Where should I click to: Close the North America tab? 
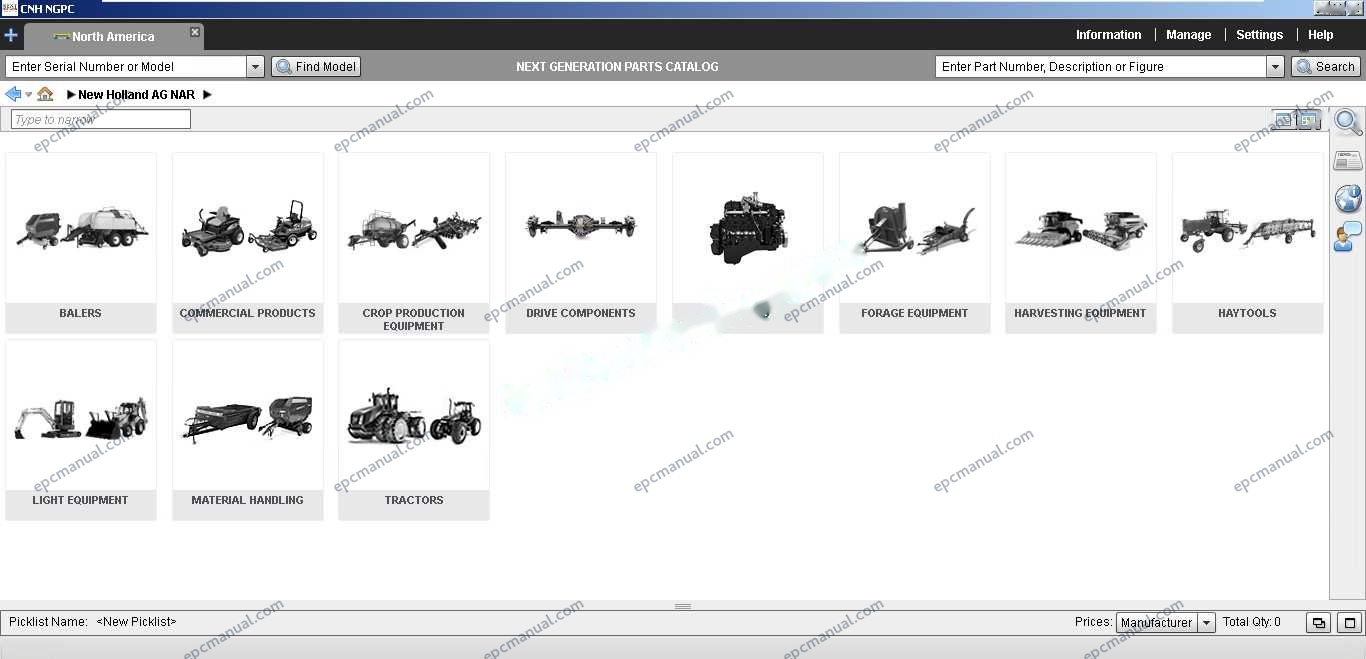coord(195,32)
